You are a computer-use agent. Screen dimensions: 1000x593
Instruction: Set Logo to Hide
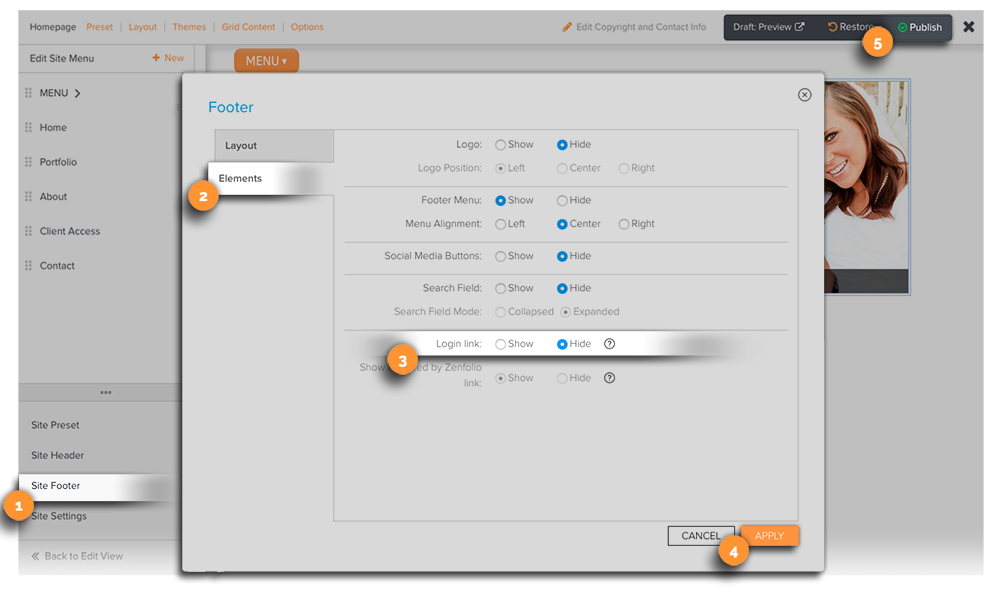tap(562, 145)
